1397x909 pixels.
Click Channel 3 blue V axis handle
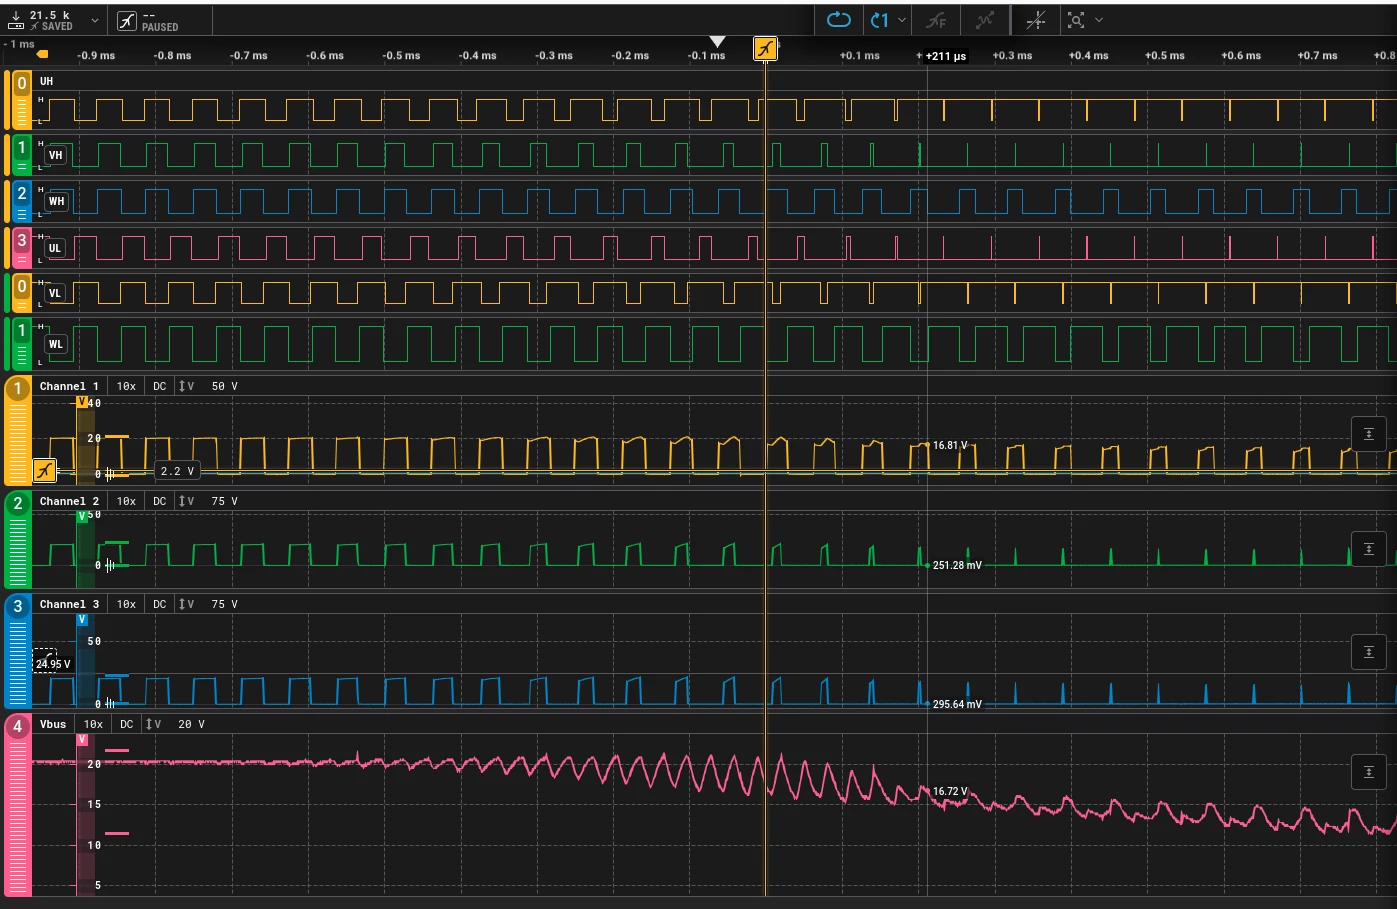[82, 620]
